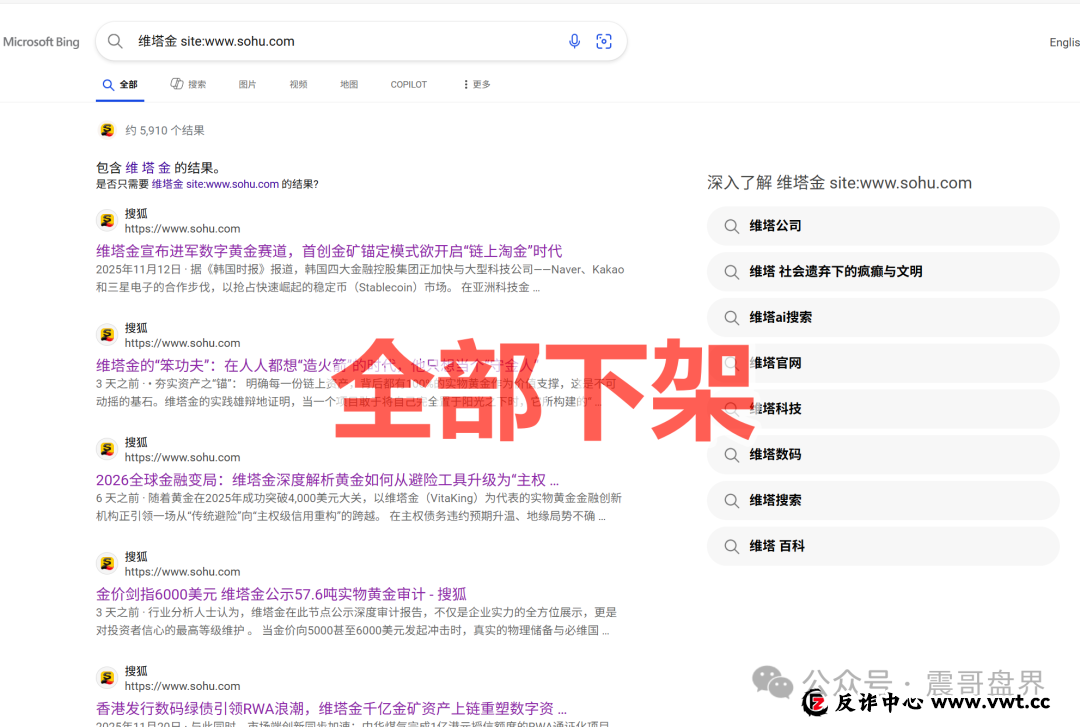Click the yellow Bing chat icon above result count
The image size is (1080, 727).
pos(106,130)
